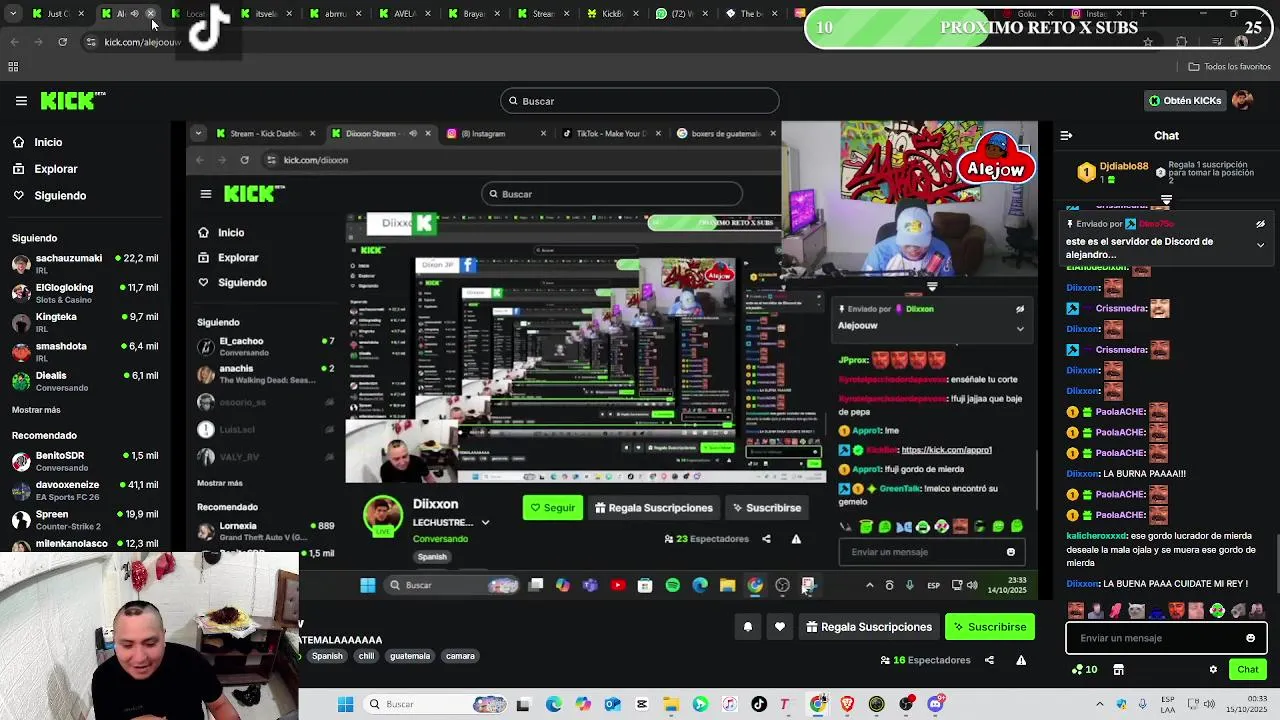Click the report warning triangle icon
The width and height of the screenshot is (1280, 720).
click(1021, 660)
